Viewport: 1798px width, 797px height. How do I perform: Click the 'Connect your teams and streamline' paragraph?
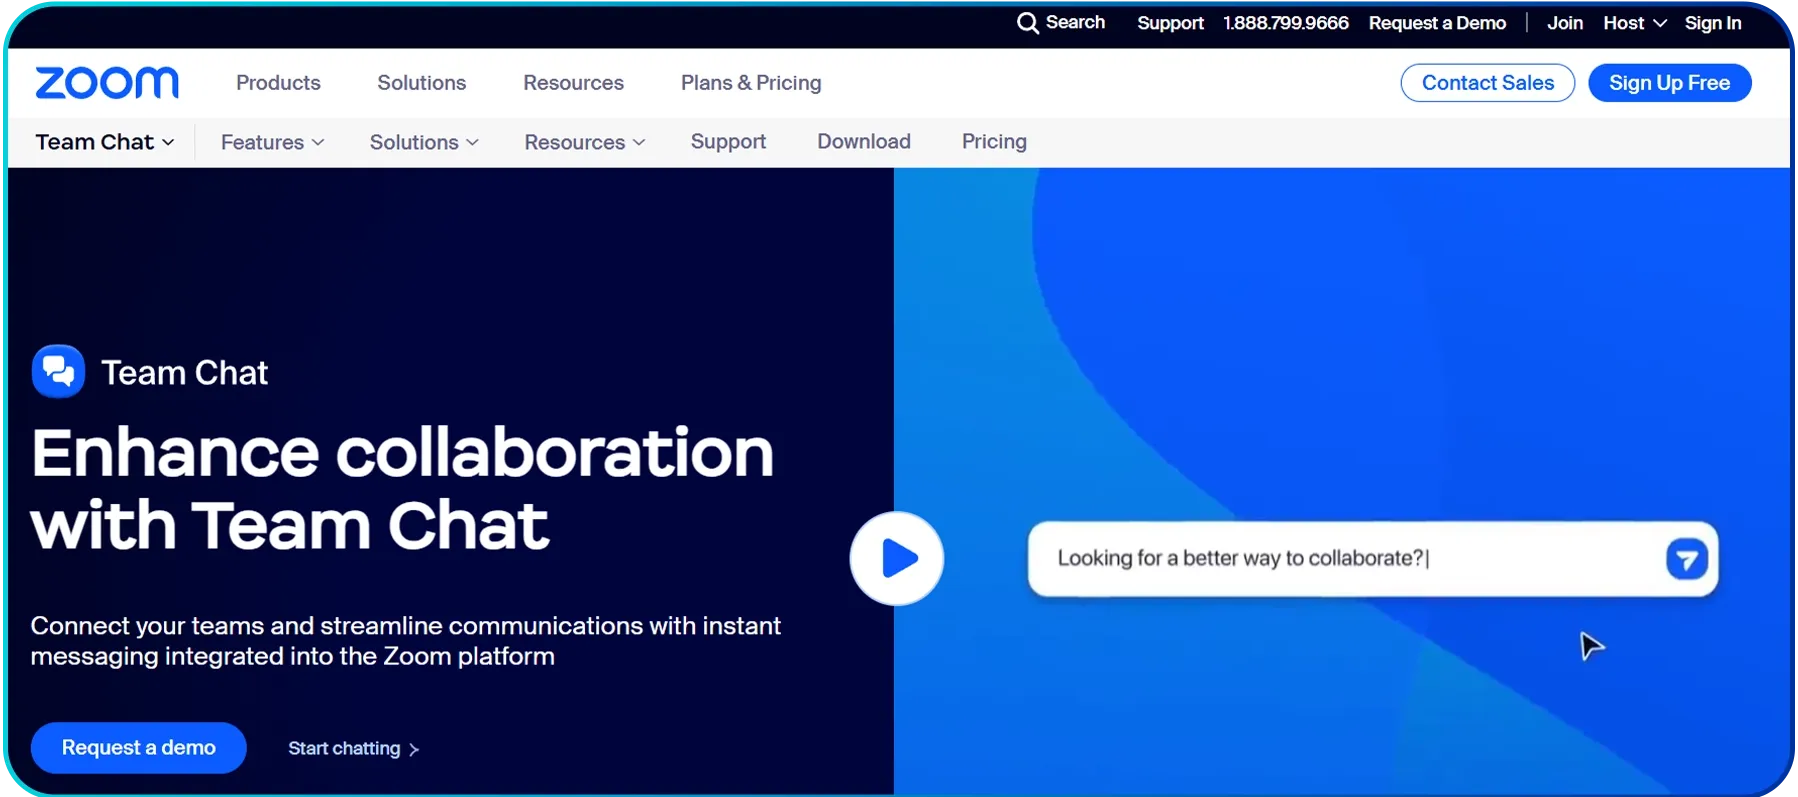click(x=405, y=641)
